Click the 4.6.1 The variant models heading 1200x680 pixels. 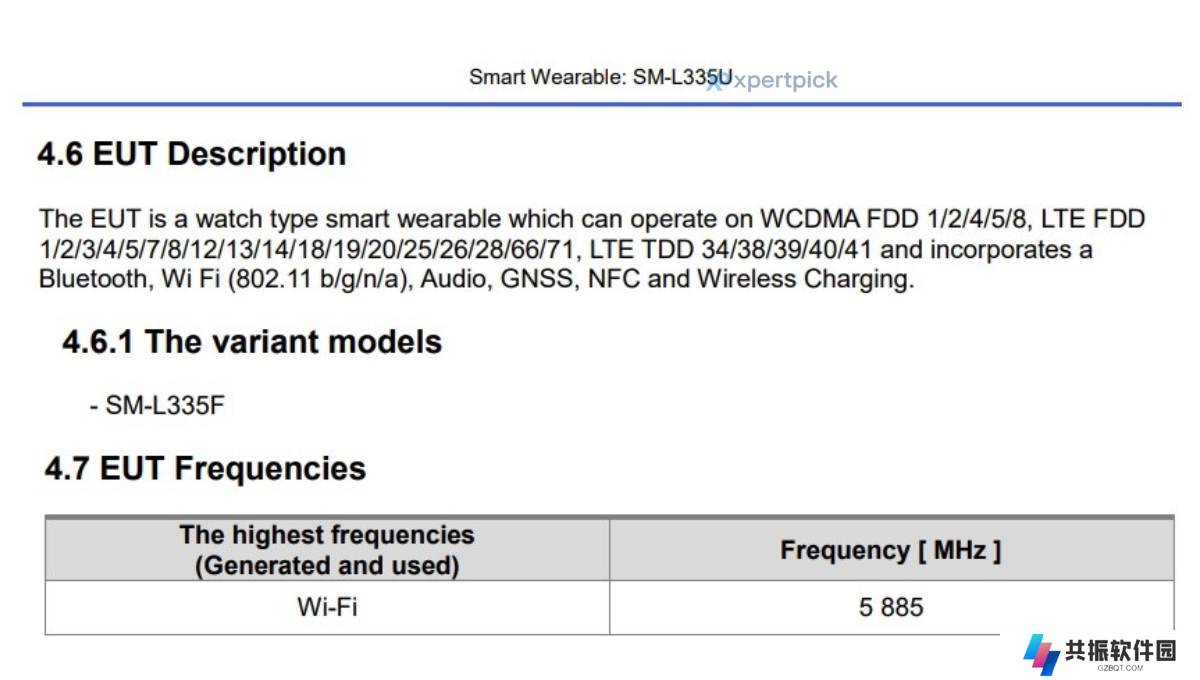252,342
